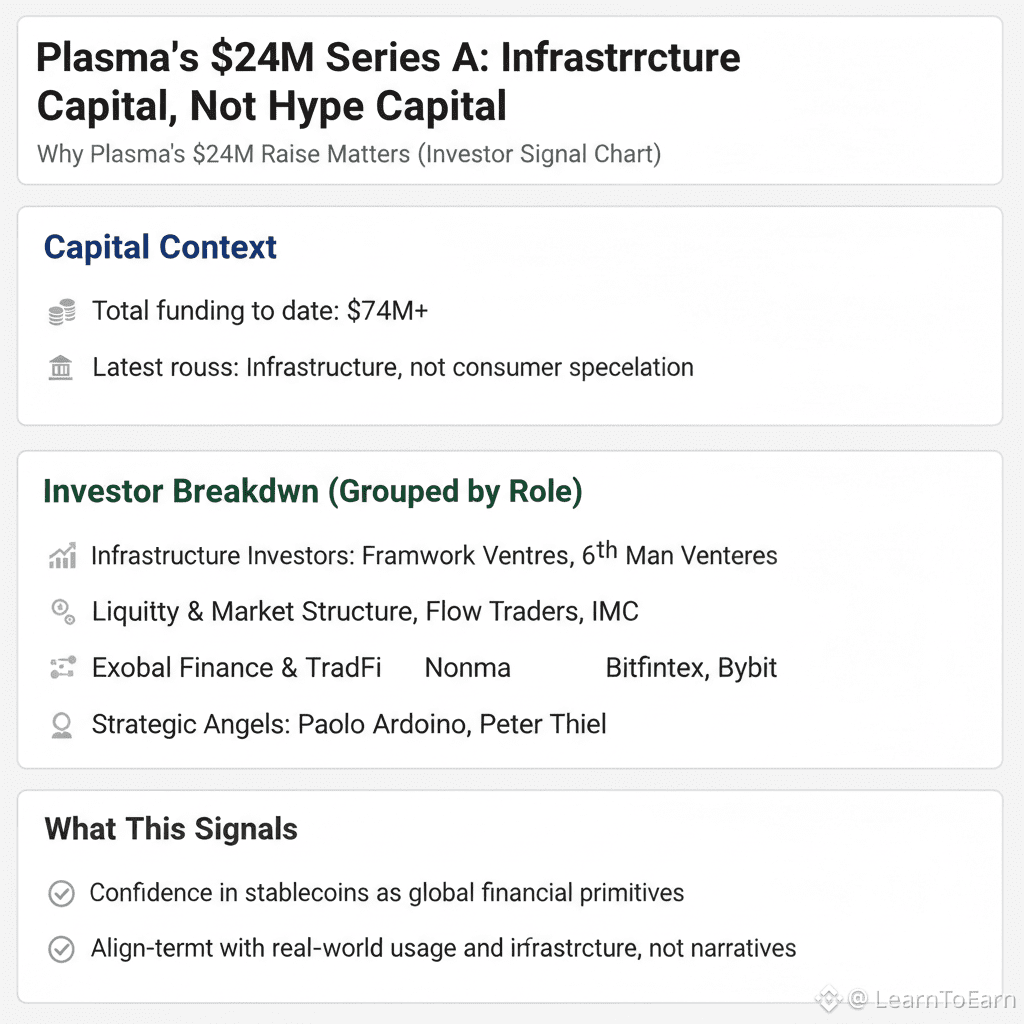Viewport: 1024px width, 1024px height.
Task: Click the Investor Breakdown section heading
Action: pos(313,492)
